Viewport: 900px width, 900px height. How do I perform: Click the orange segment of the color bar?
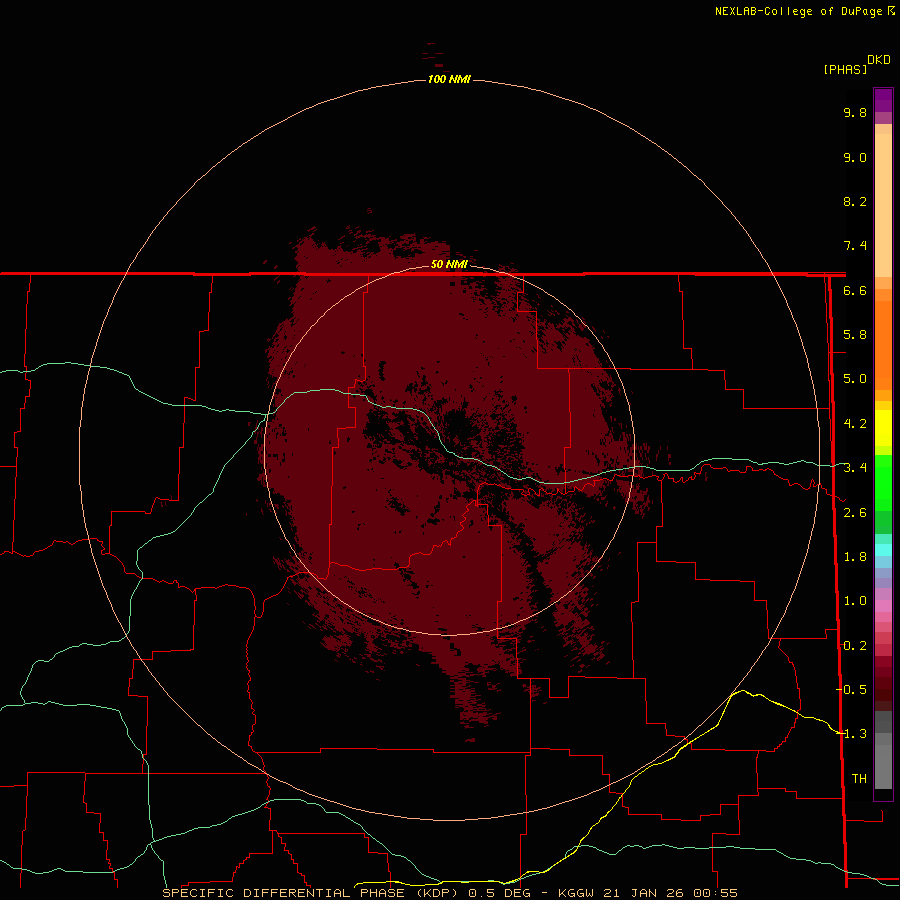[883, 344]
